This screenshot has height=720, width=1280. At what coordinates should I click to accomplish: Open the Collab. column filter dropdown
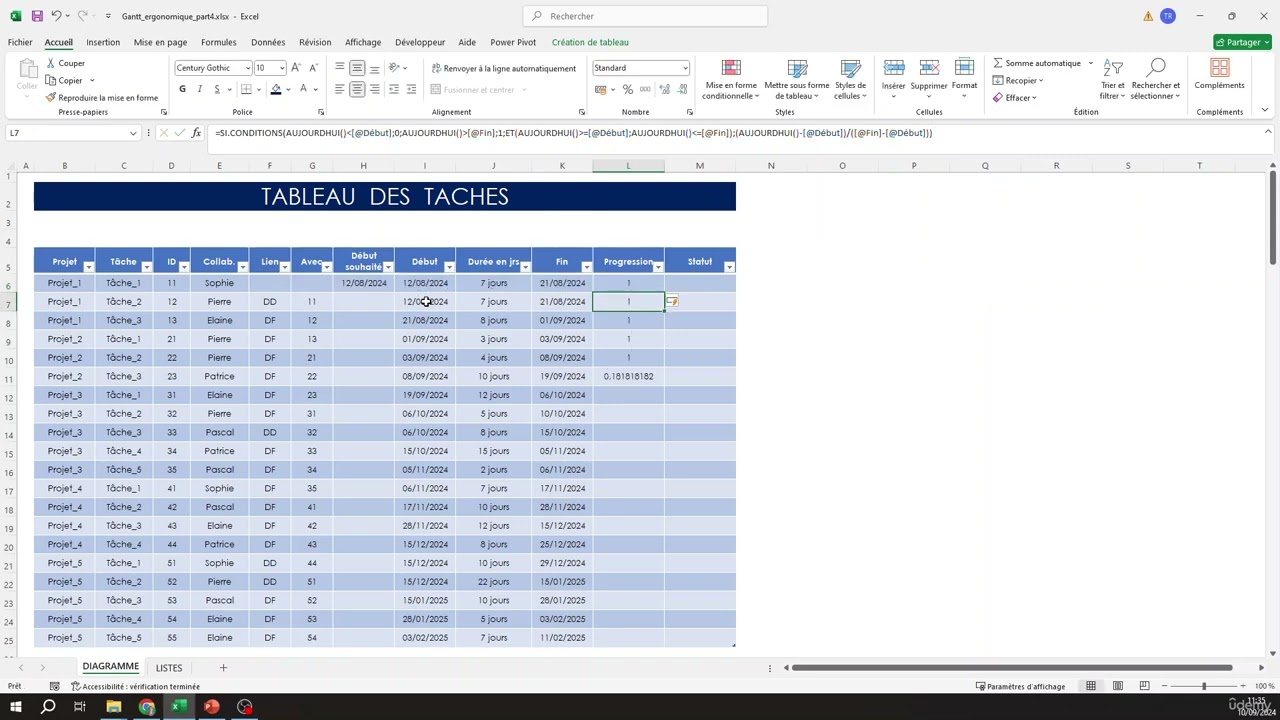tap(242, 267)
